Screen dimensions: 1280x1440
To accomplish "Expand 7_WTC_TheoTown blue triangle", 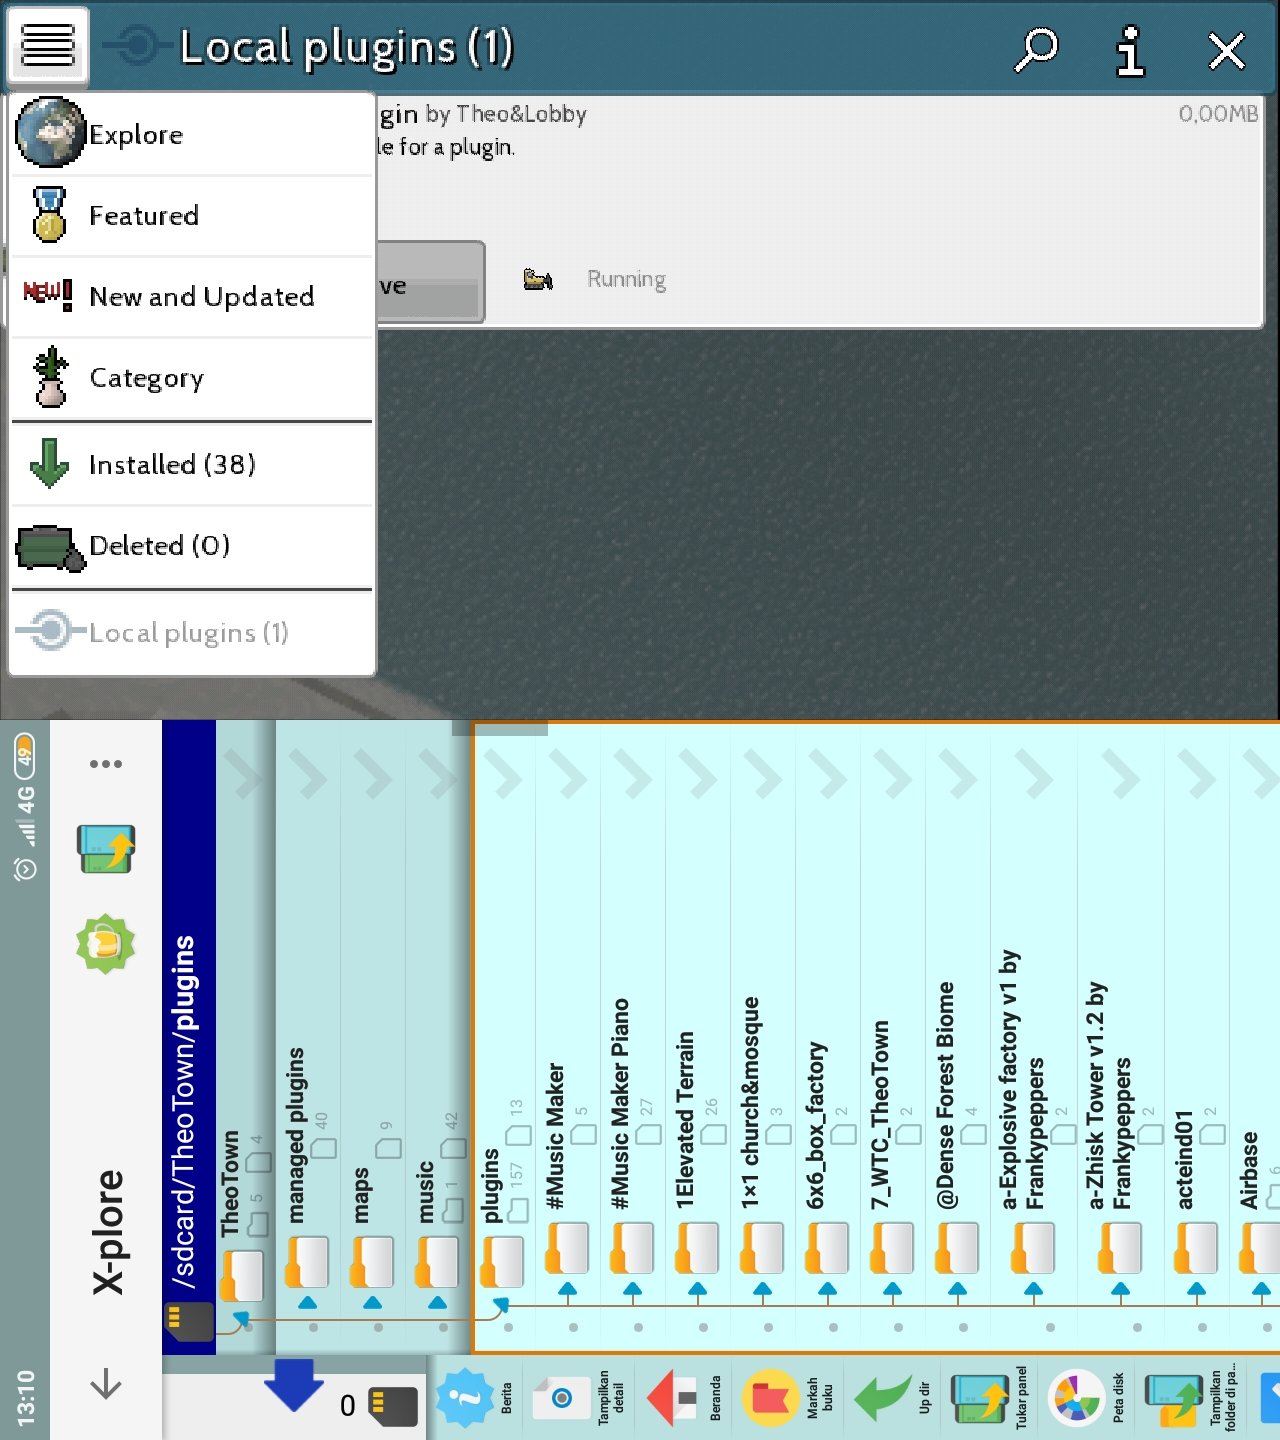I will [893, 1289].
